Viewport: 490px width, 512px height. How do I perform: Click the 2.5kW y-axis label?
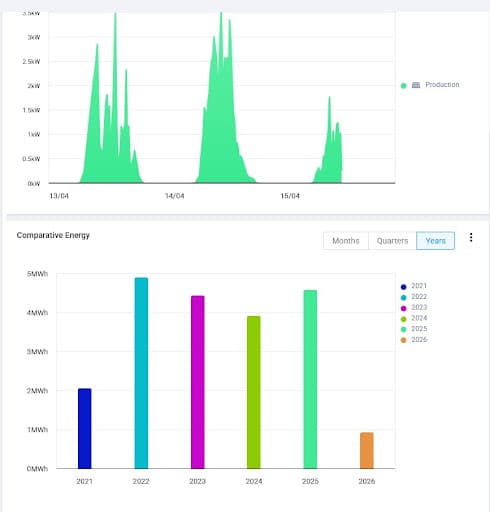[x=31, y=62]
